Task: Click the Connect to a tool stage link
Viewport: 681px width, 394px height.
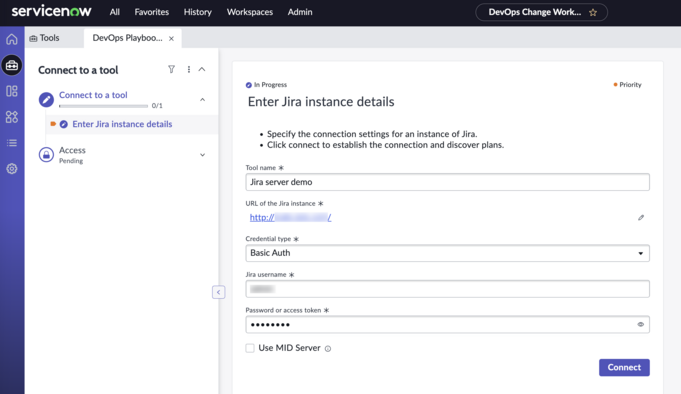Action: coord(93,95)
